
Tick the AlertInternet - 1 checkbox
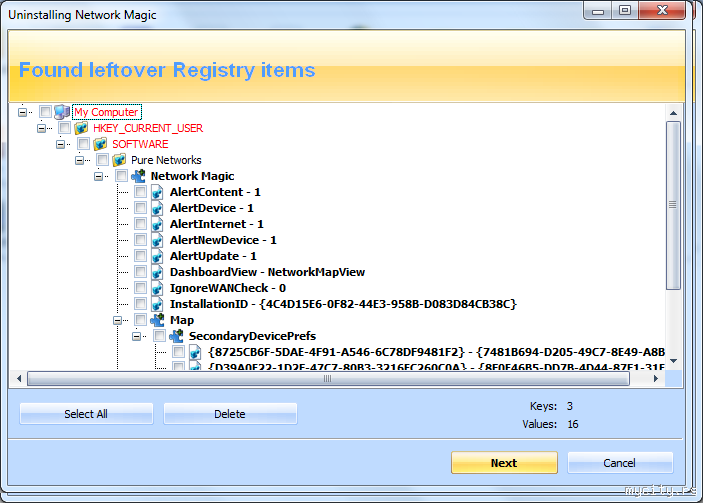coord(141,223)
